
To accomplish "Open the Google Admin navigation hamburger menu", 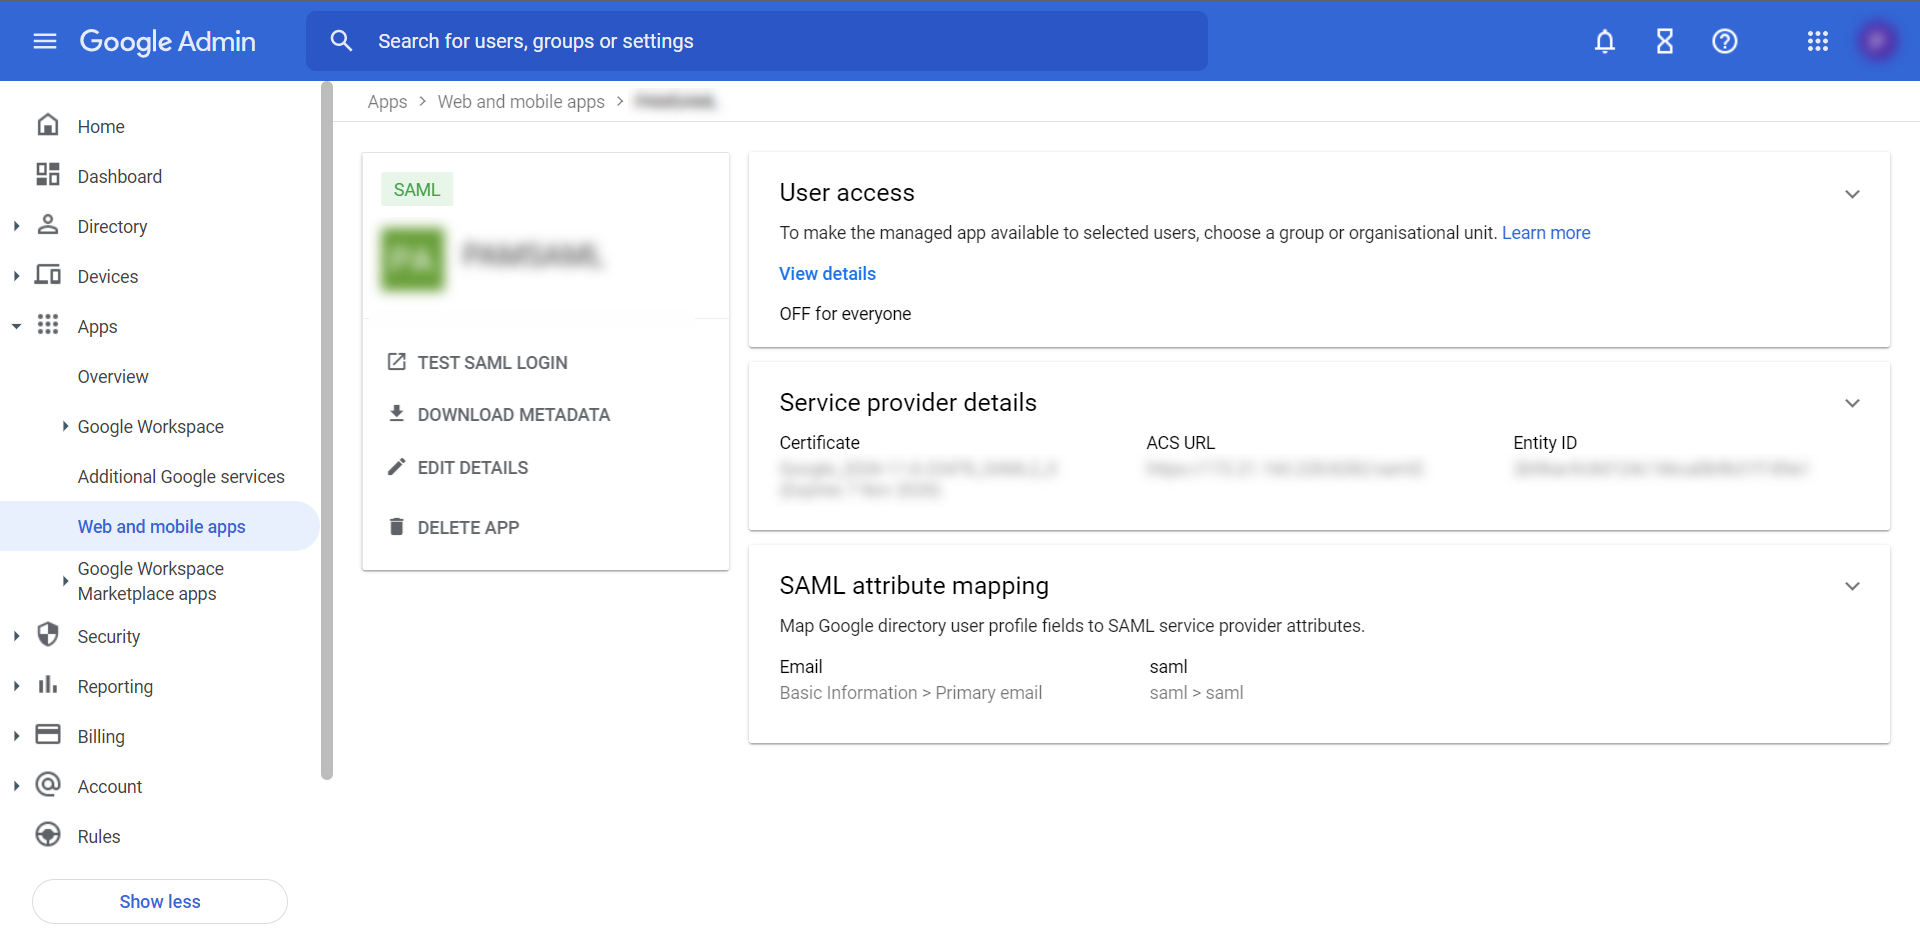I will [x=44, y=41].
